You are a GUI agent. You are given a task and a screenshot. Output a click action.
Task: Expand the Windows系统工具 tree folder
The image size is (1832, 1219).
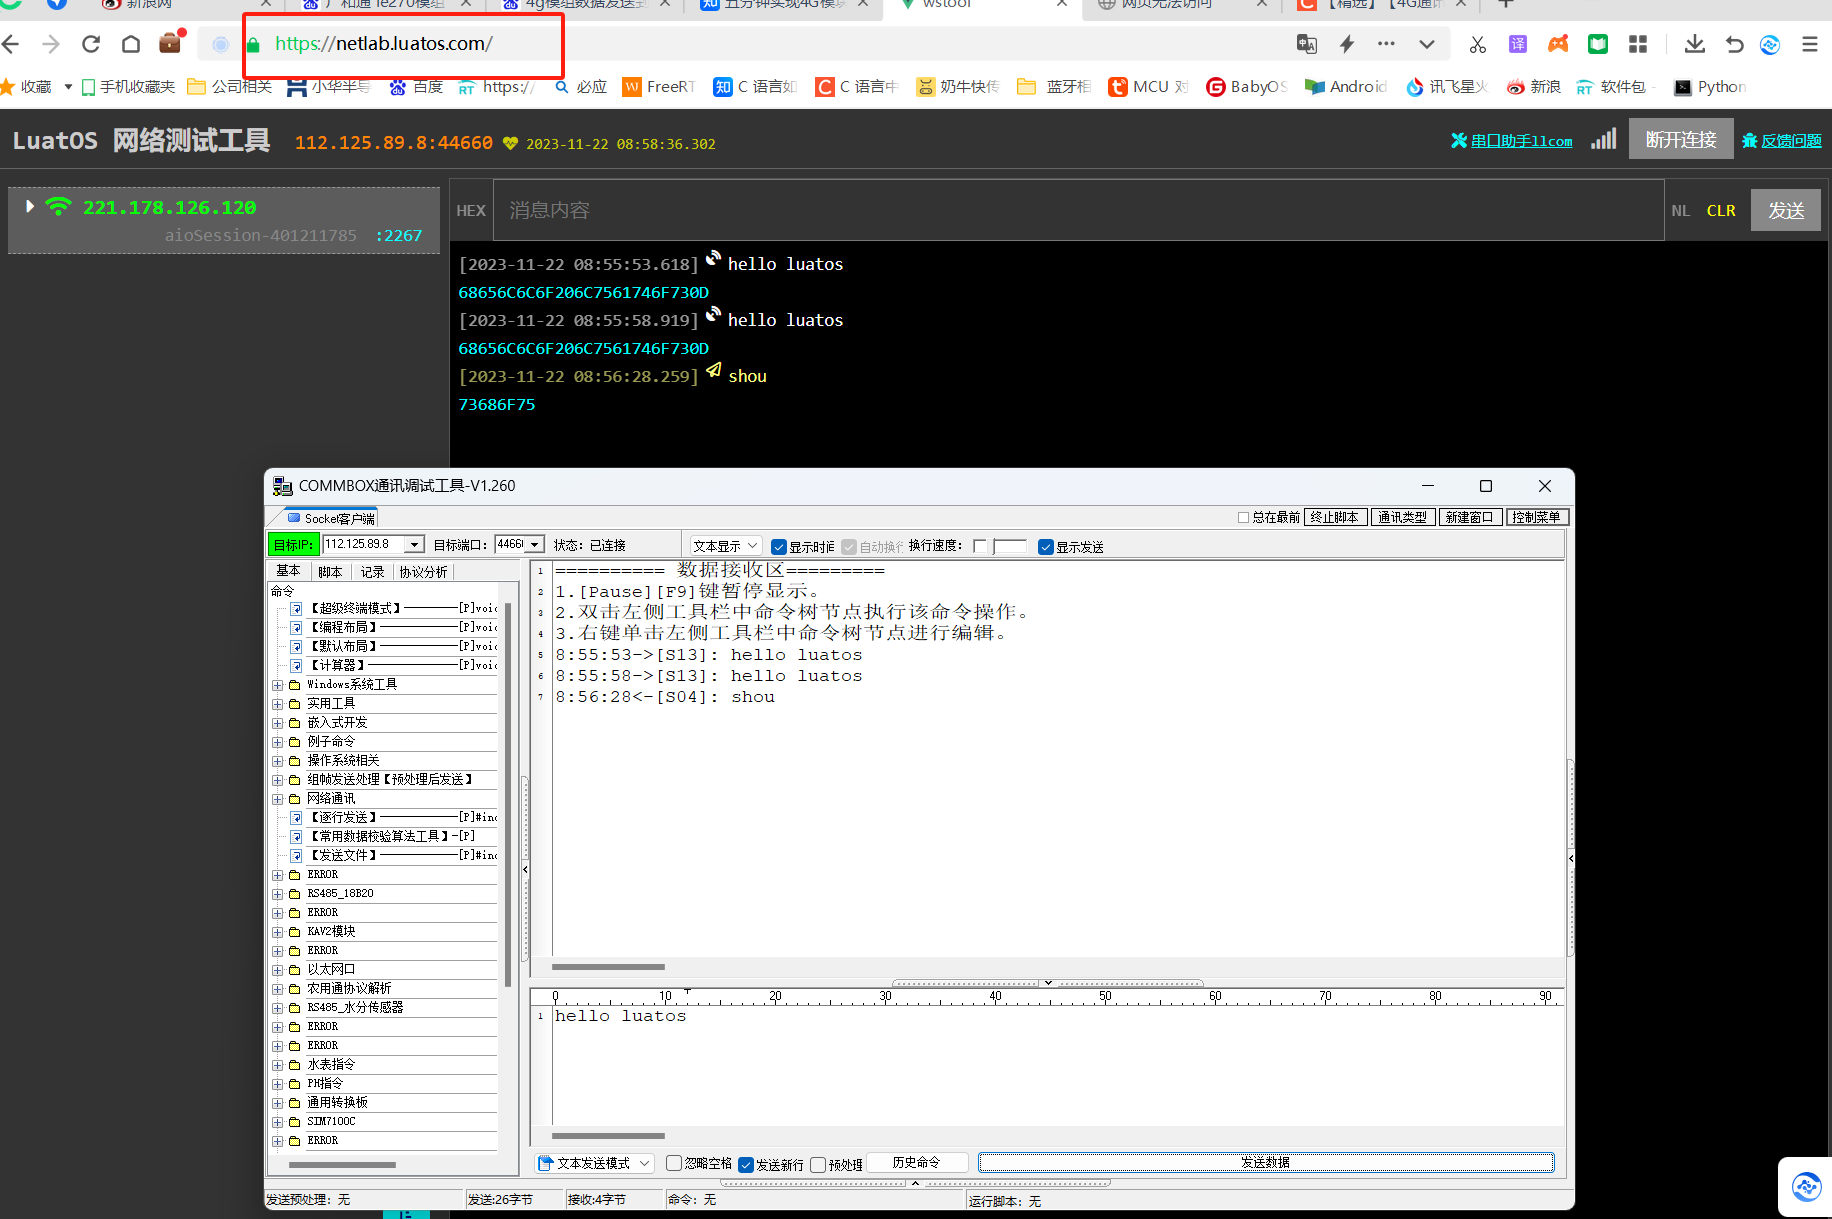(277, 685)
